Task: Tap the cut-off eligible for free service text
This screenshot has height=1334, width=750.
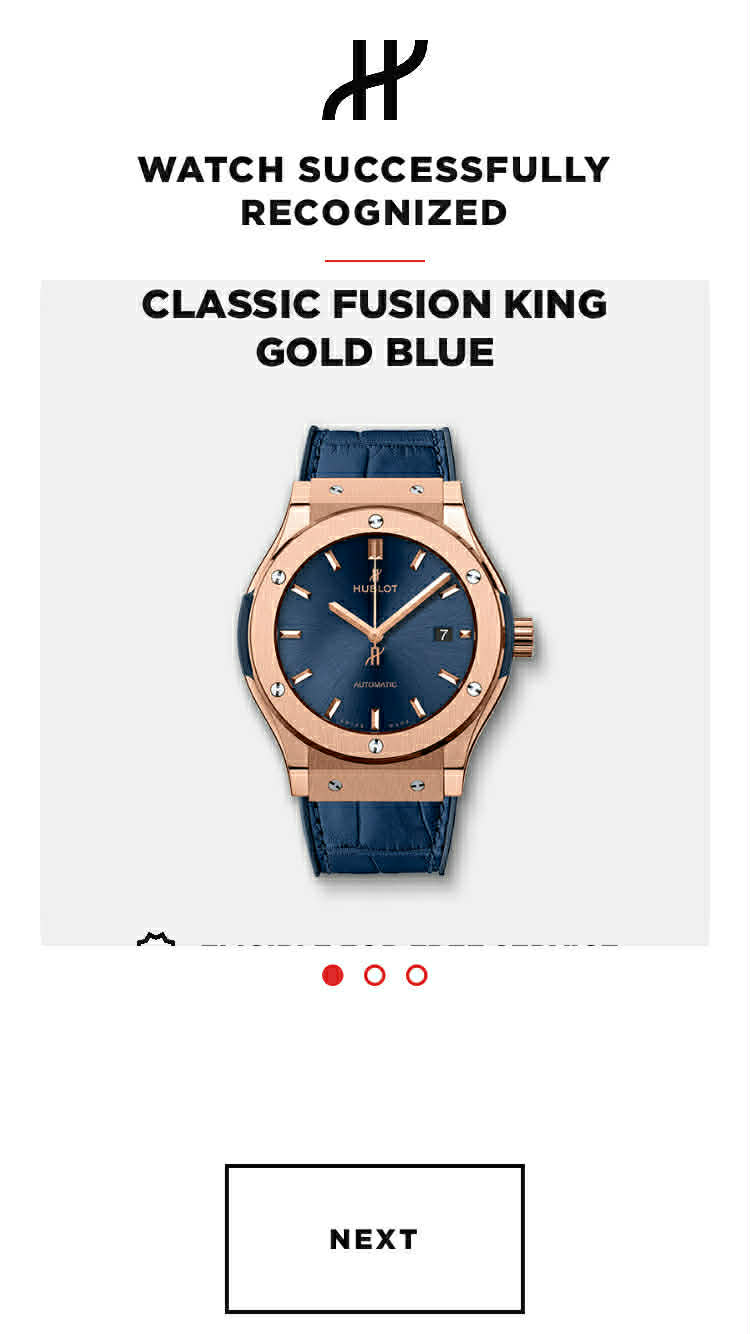Action: point(409,943)
